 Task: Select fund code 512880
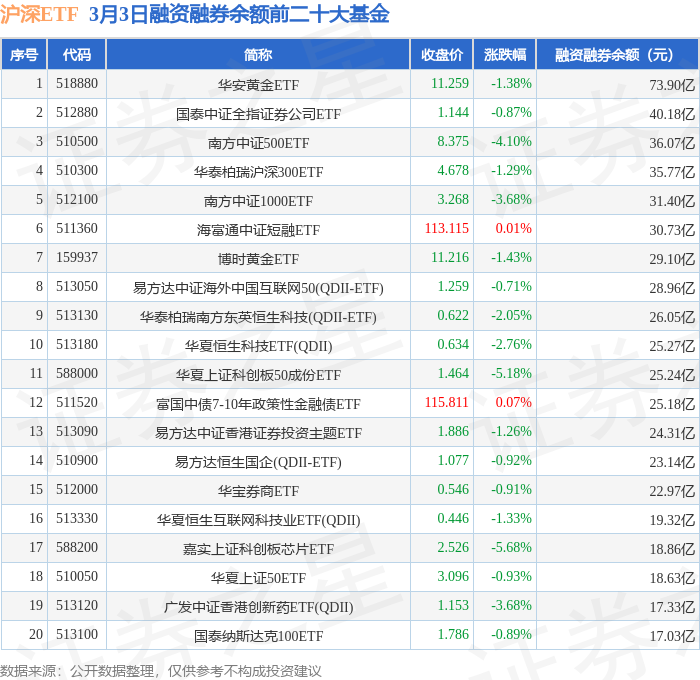click(77, 113)
